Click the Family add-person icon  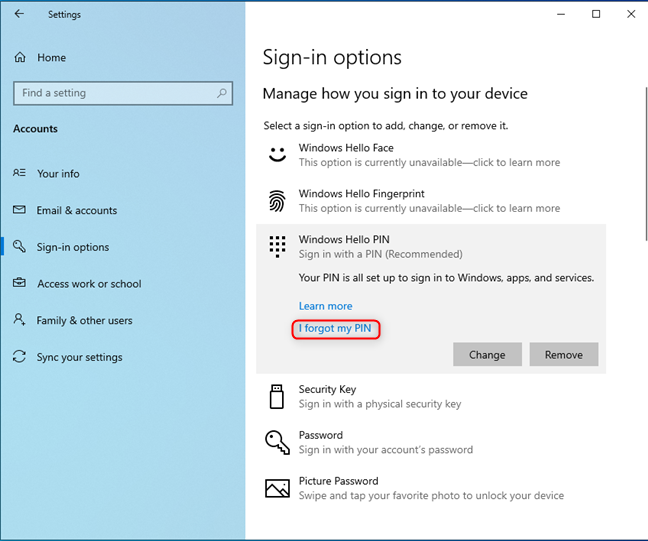19,319
